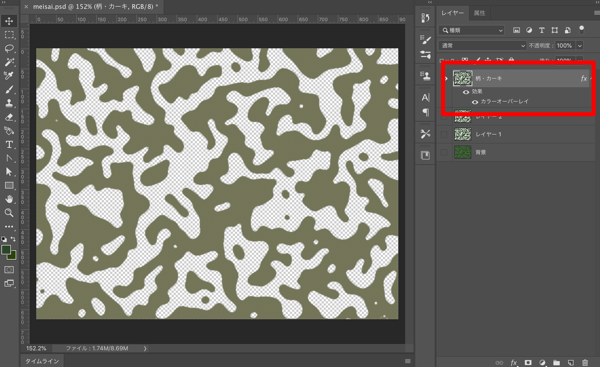Open the layer filter 種類 dropdown

[x=472, y=30]
